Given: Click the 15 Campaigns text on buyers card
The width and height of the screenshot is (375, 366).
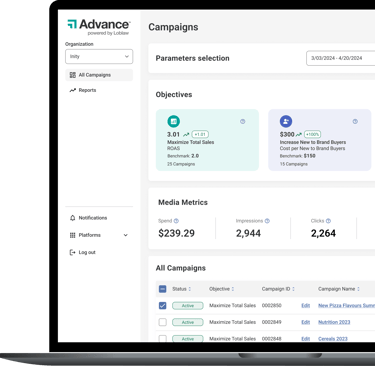Looking at the screenshot, I should pyautogui.click(x=294, y=164).
